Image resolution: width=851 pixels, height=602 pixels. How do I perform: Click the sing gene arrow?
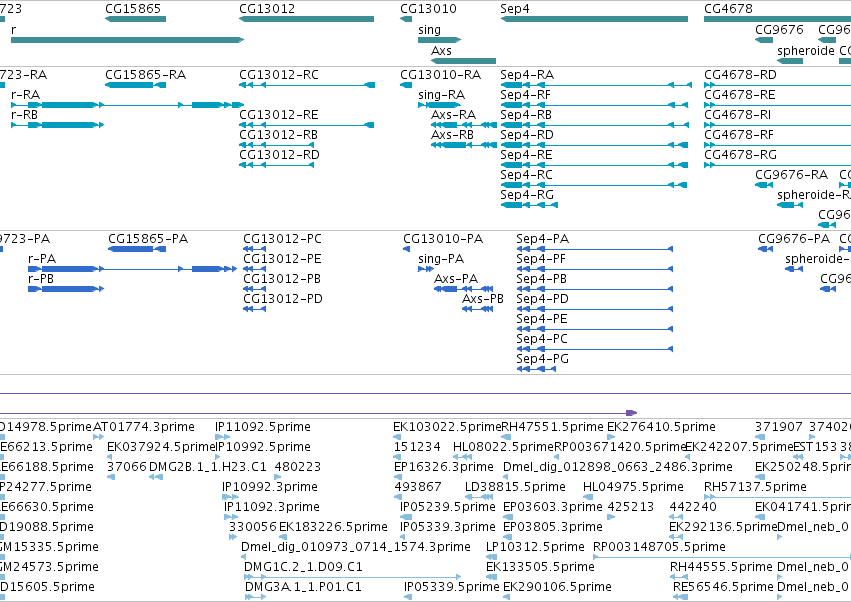pyautogui.click(x=440, y=40)
